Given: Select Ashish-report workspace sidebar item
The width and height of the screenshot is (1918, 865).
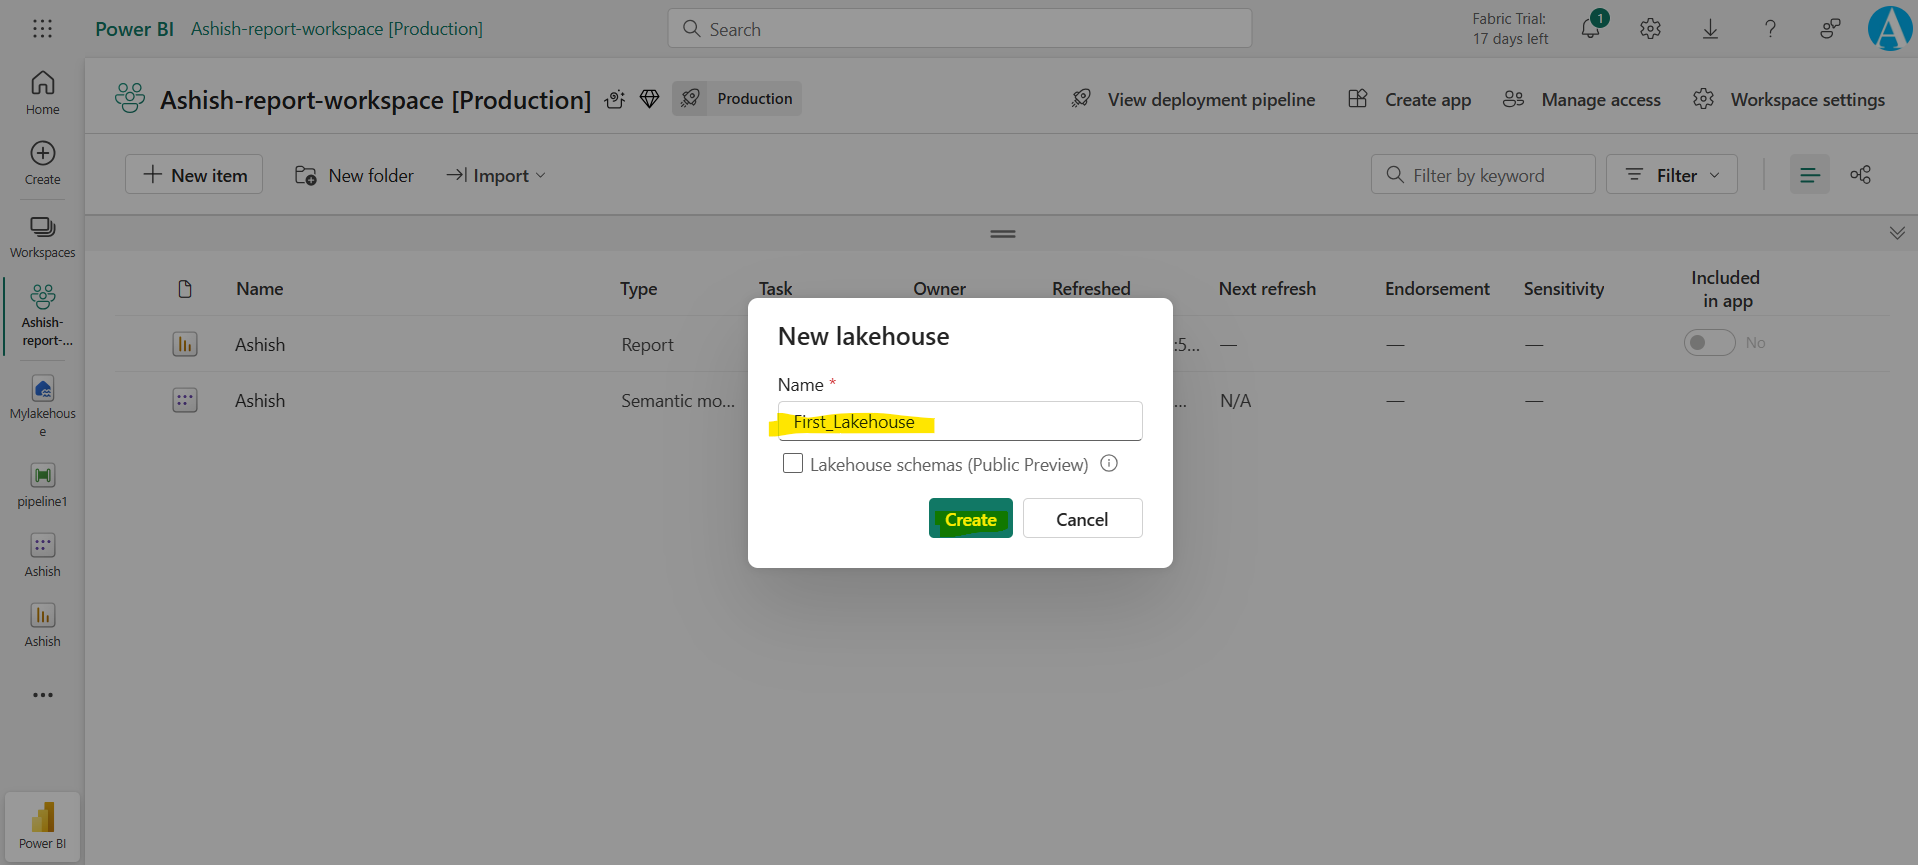Looking at the screenshot, I should (42, 316).
